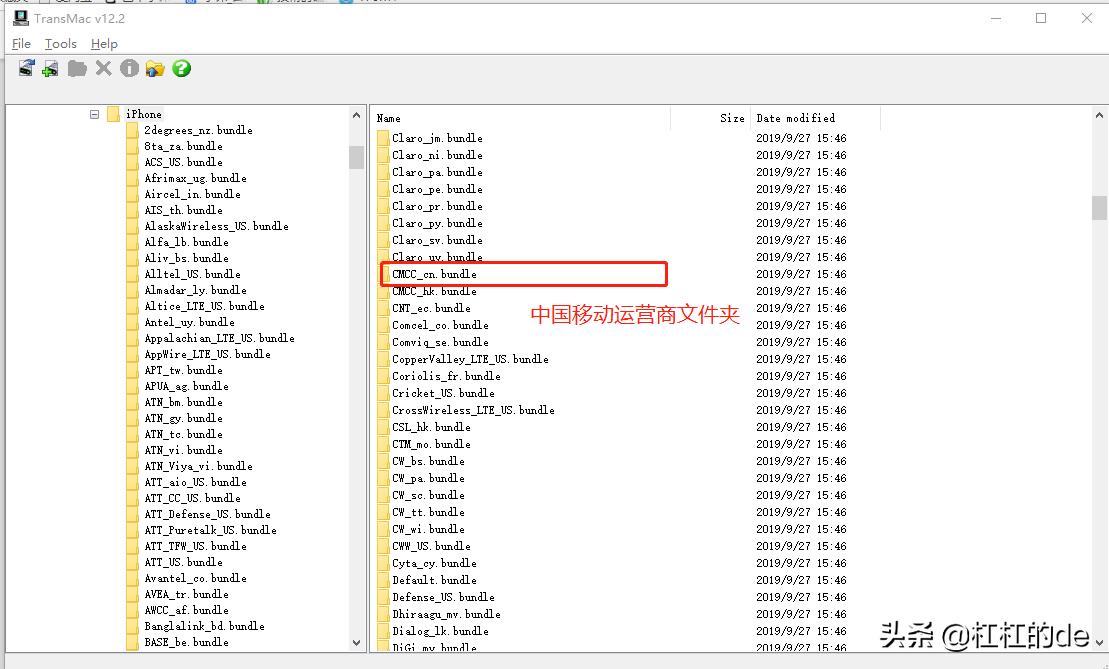Select CMCC_hk.bundle in file list

434,291
